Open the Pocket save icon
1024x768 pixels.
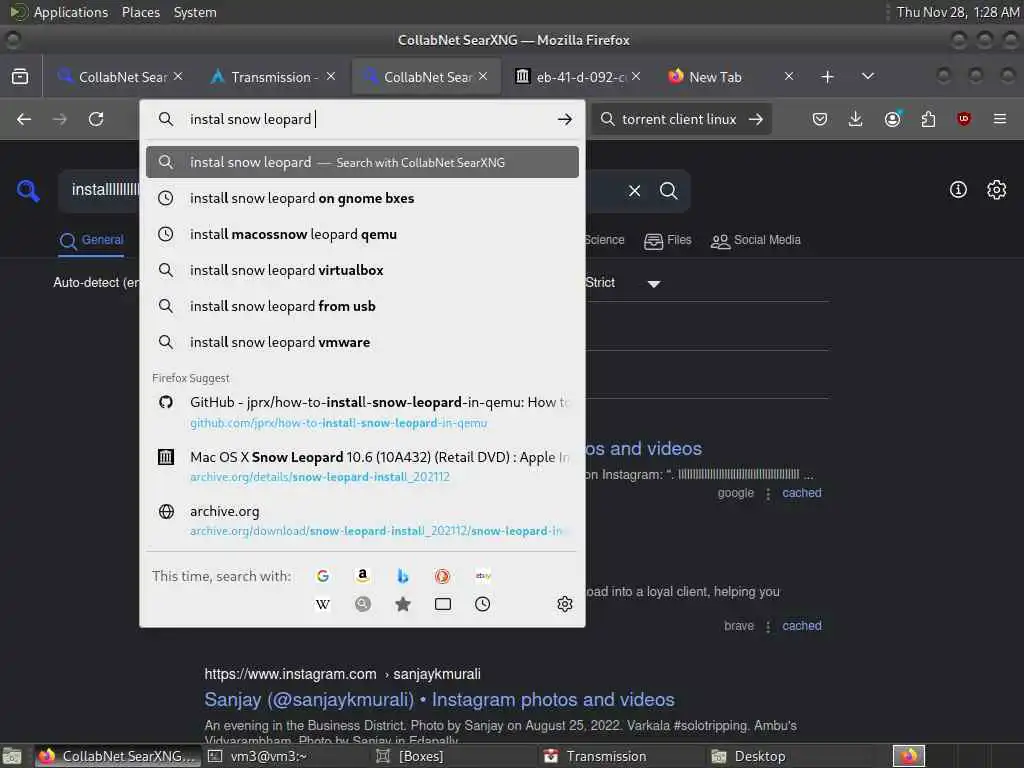[820, 119]
